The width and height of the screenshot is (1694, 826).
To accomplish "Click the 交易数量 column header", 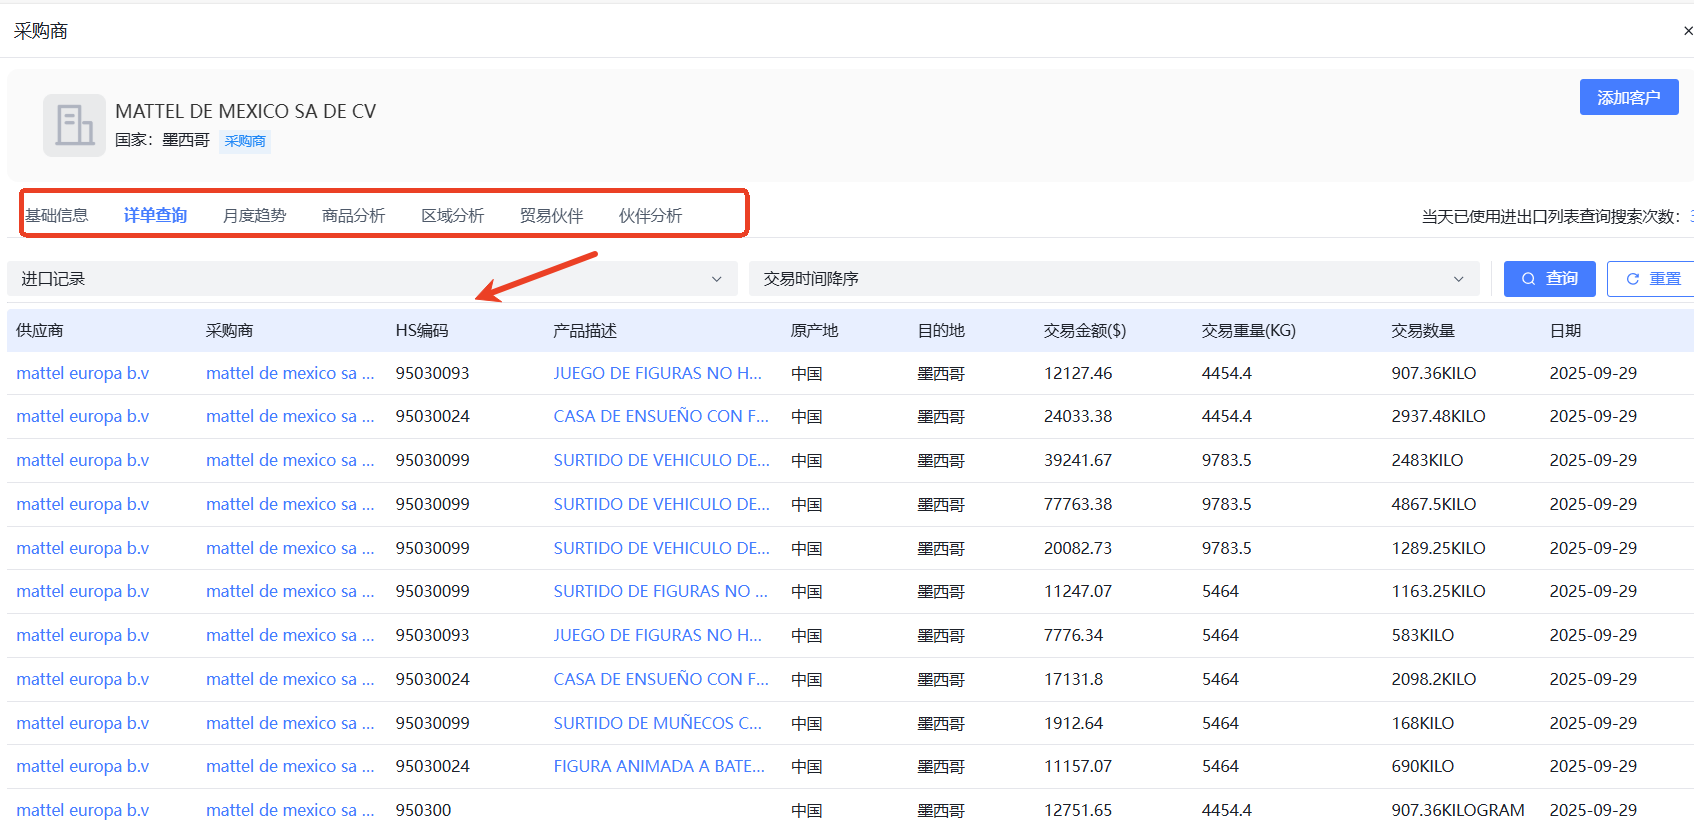I will click(x=1423, y=330).
